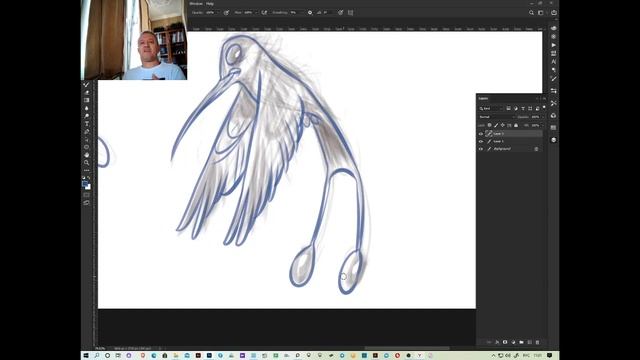Open the Help menu
Screen dimensions: 640x360
tap(210, 3)
